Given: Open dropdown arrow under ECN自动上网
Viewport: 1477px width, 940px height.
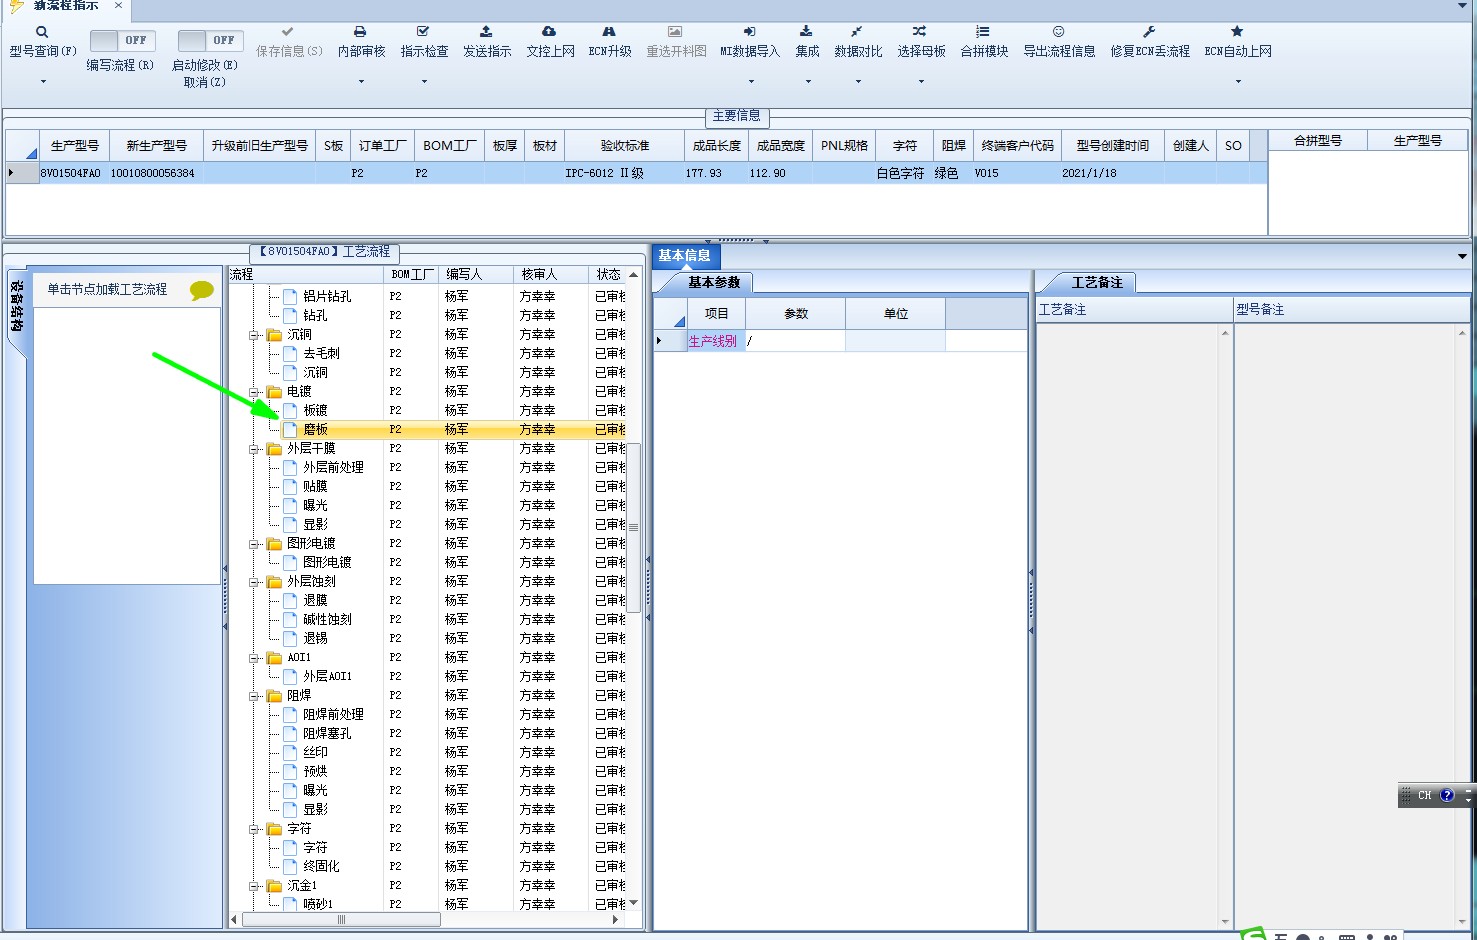Looking at the screenshot, I should (1238, 82).
